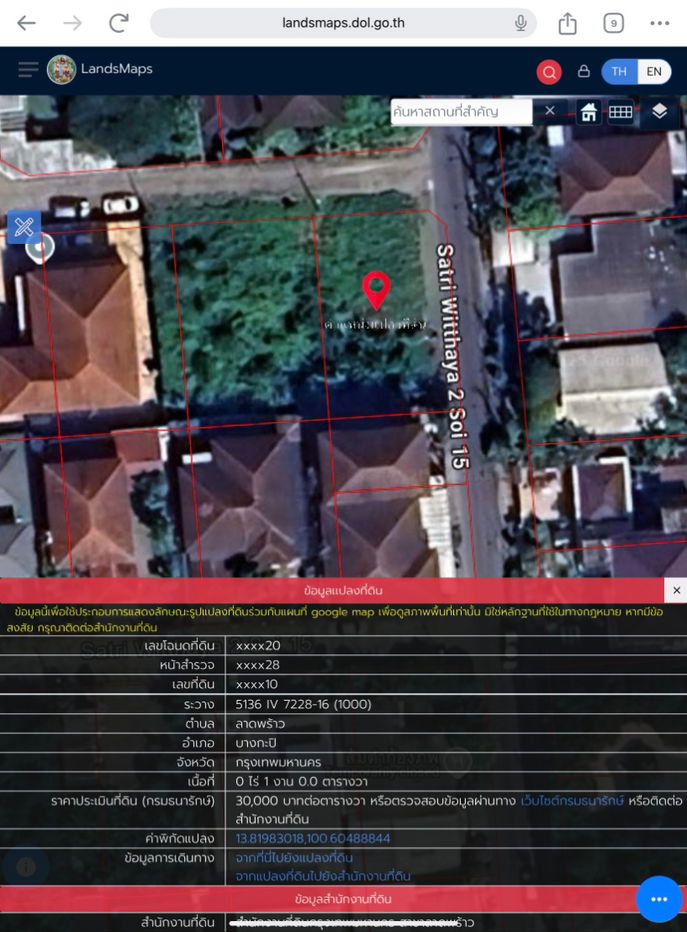This screenshot has width=687, height=932.
Task: Tap the blue floating more-options button
Action: (x=659, y=899)
